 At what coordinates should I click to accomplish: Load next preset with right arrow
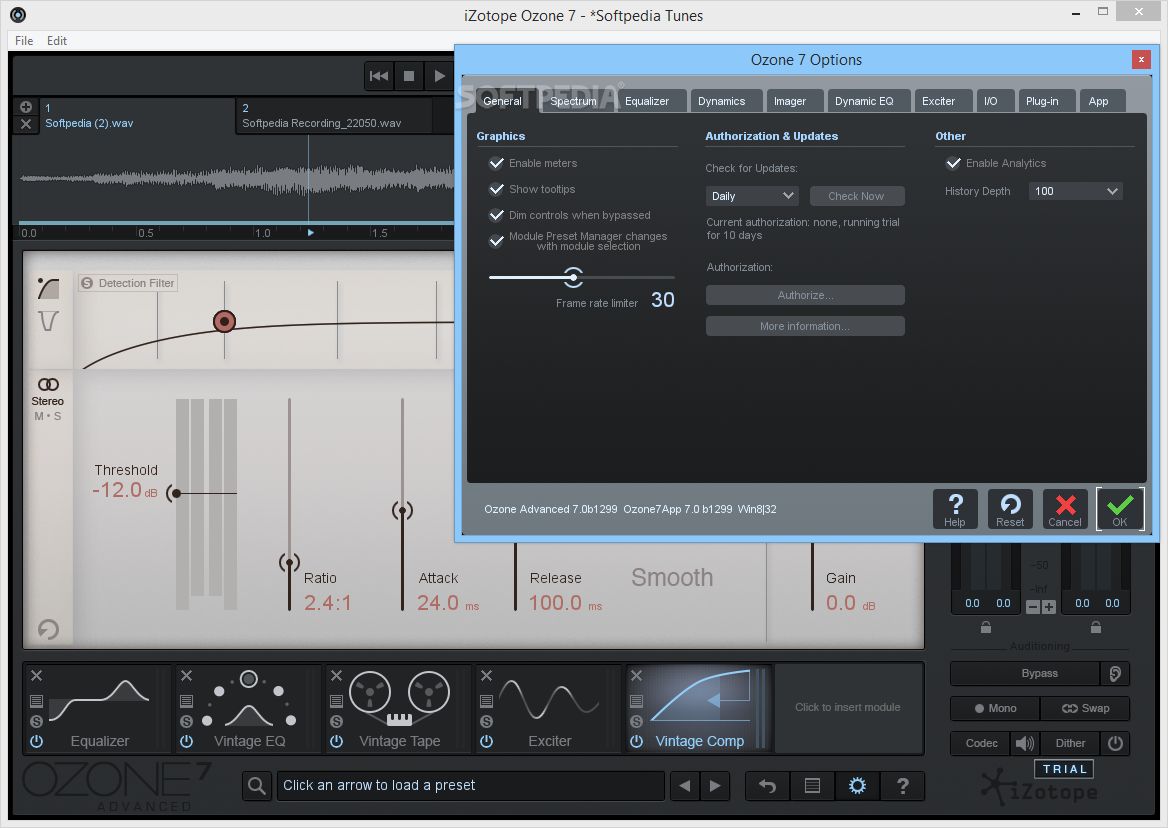715,786
